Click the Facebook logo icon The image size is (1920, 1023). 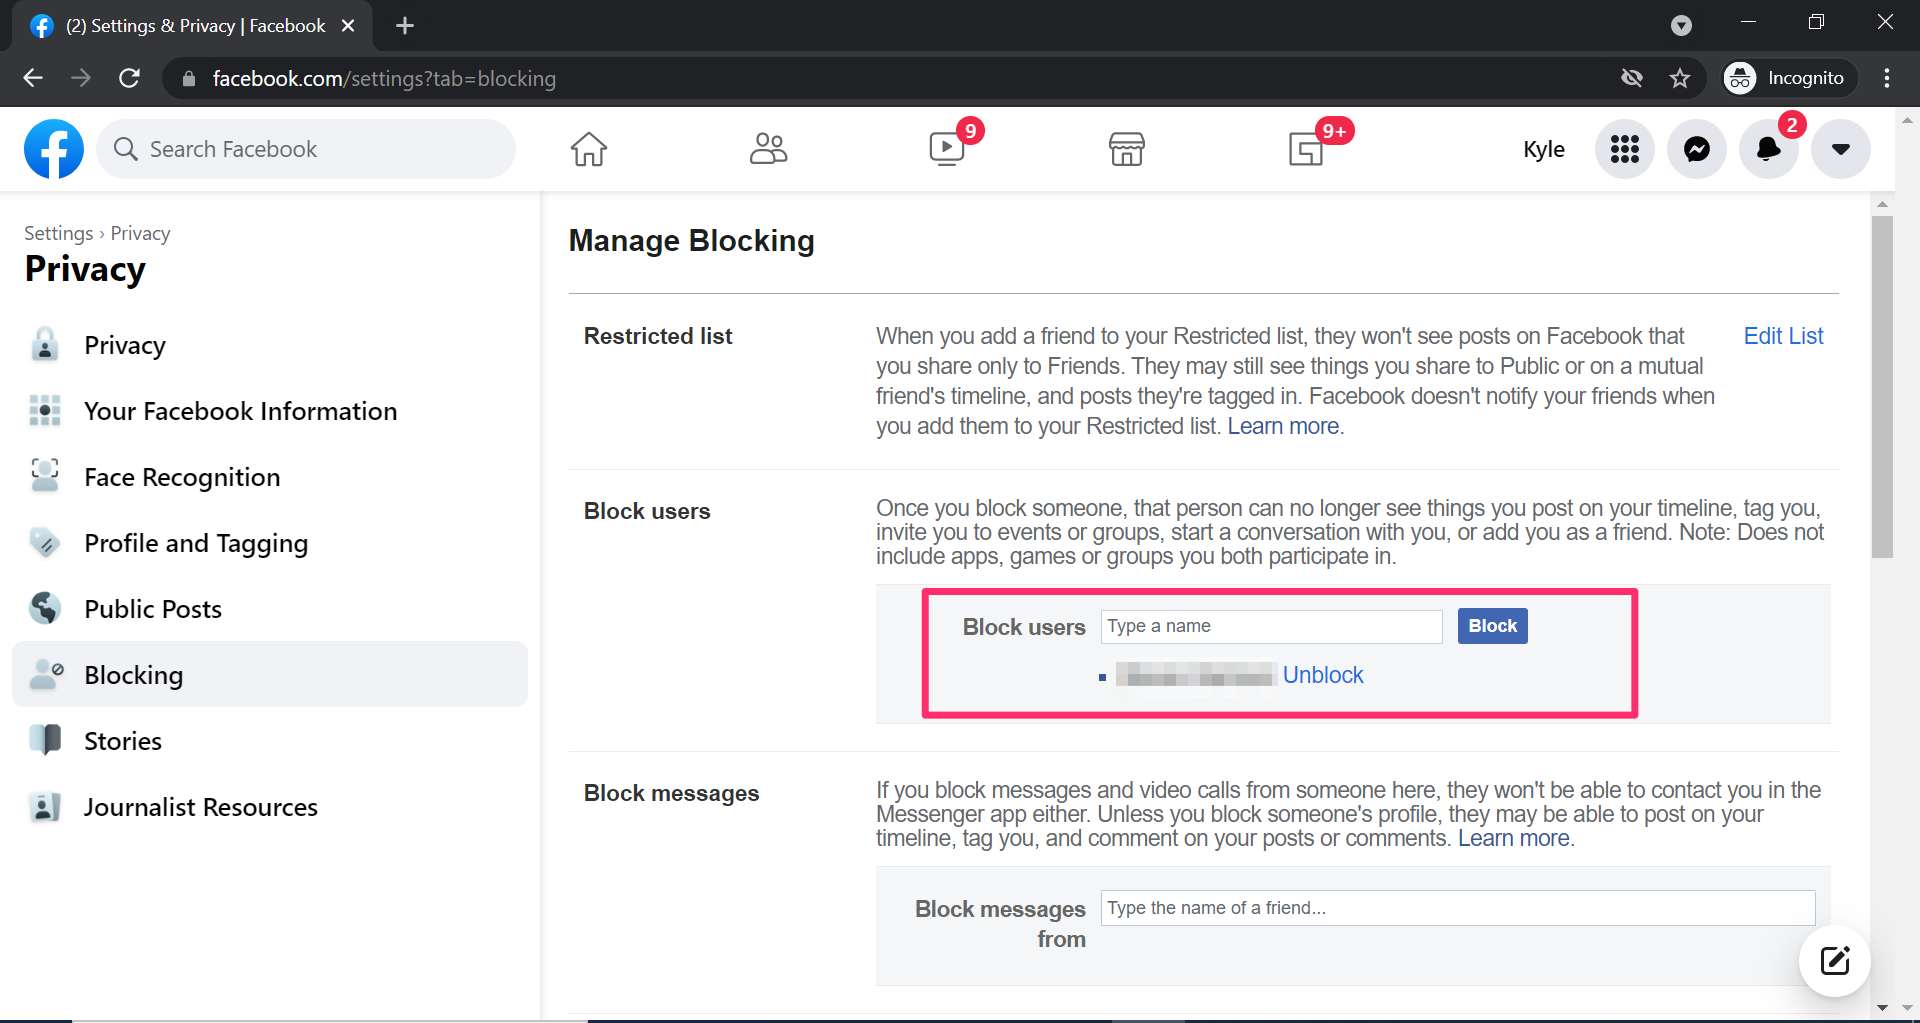(x=54, y=149)
